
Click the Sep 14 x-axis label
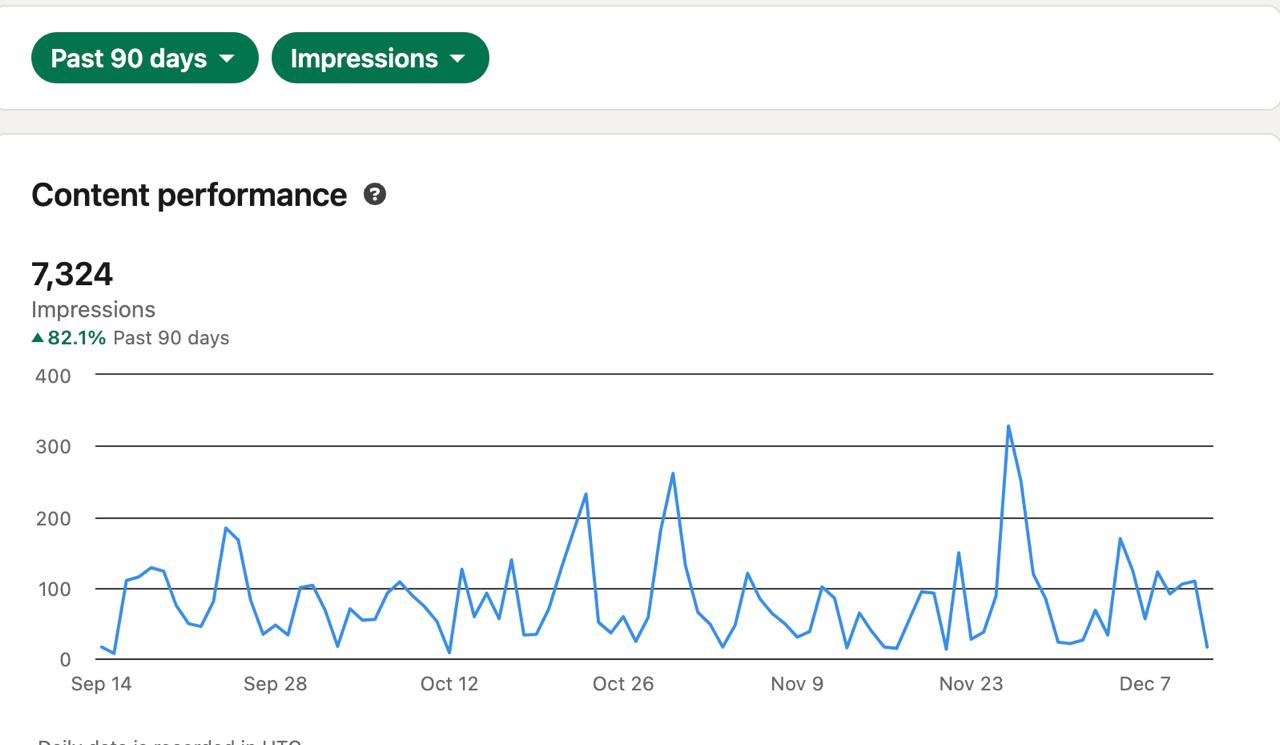[x=101, y=684]
